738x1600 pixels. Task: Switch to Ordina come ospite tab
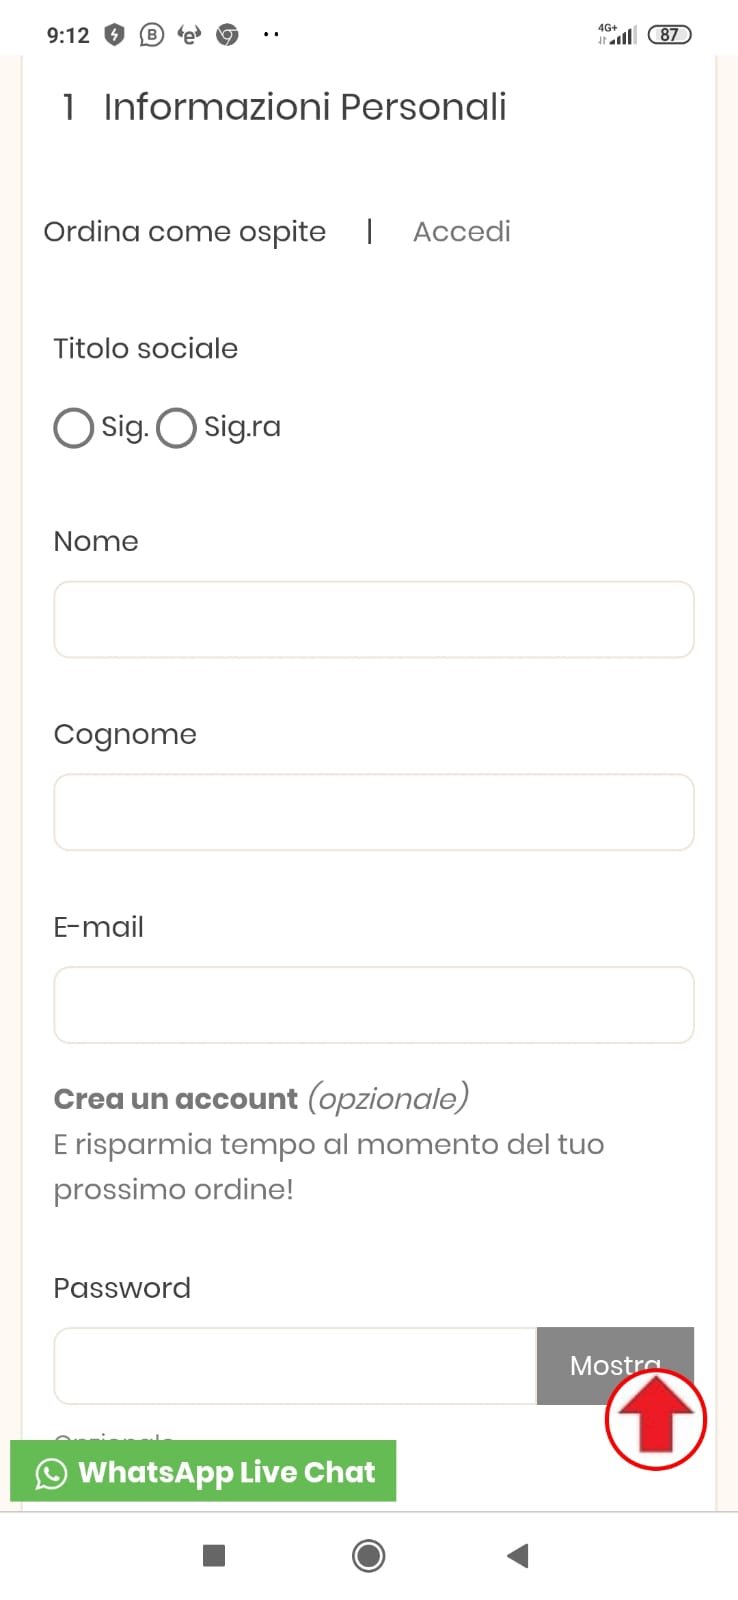click(x=185, y=232)
